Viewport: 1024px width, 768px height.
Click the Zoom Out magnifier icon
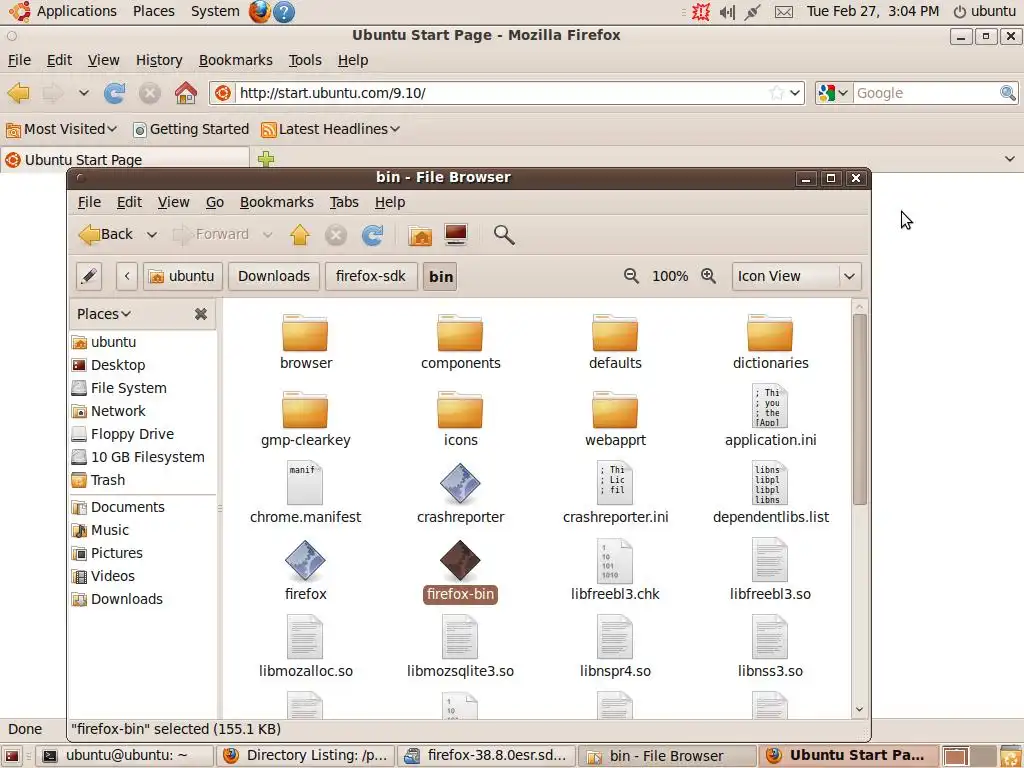point(631,276)
